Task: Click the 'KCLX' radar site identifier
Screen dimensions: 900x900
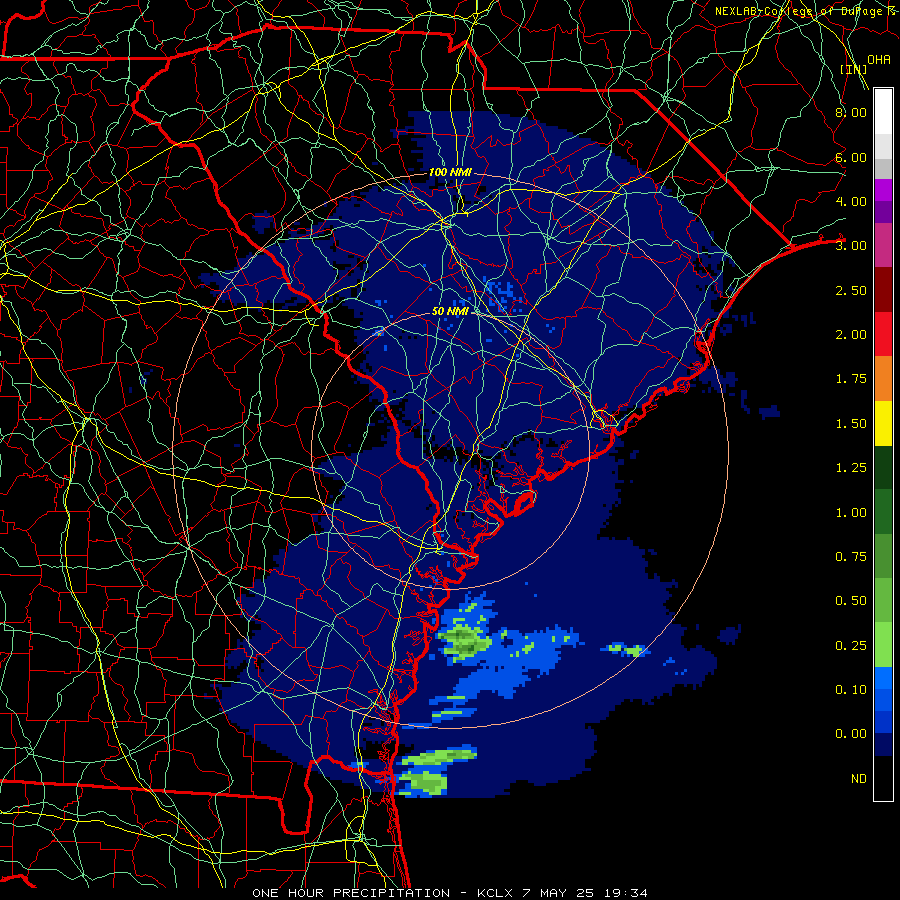Action: tap(495, 893)
